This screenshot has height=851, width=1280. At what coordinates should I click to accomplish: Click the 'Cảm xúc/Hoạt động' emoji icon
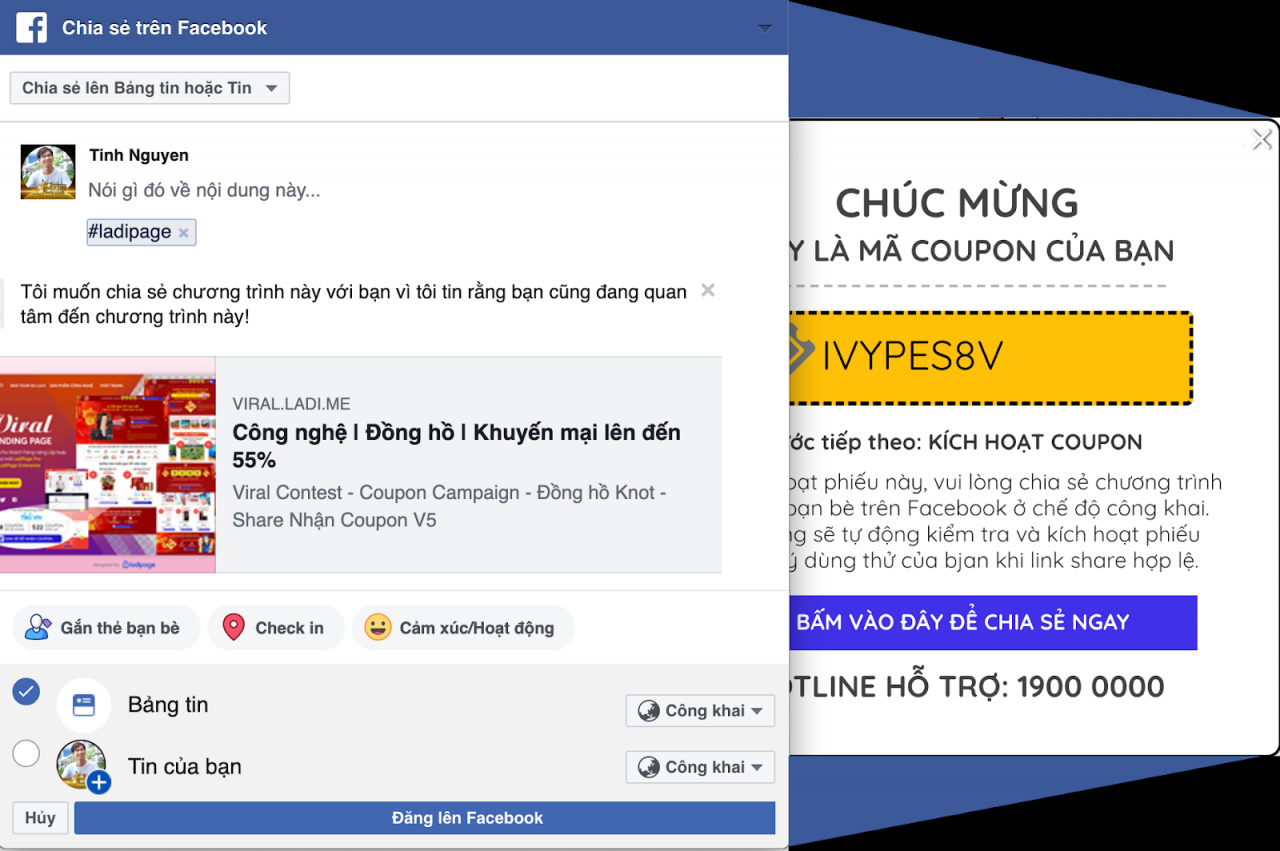coord(377,628)
